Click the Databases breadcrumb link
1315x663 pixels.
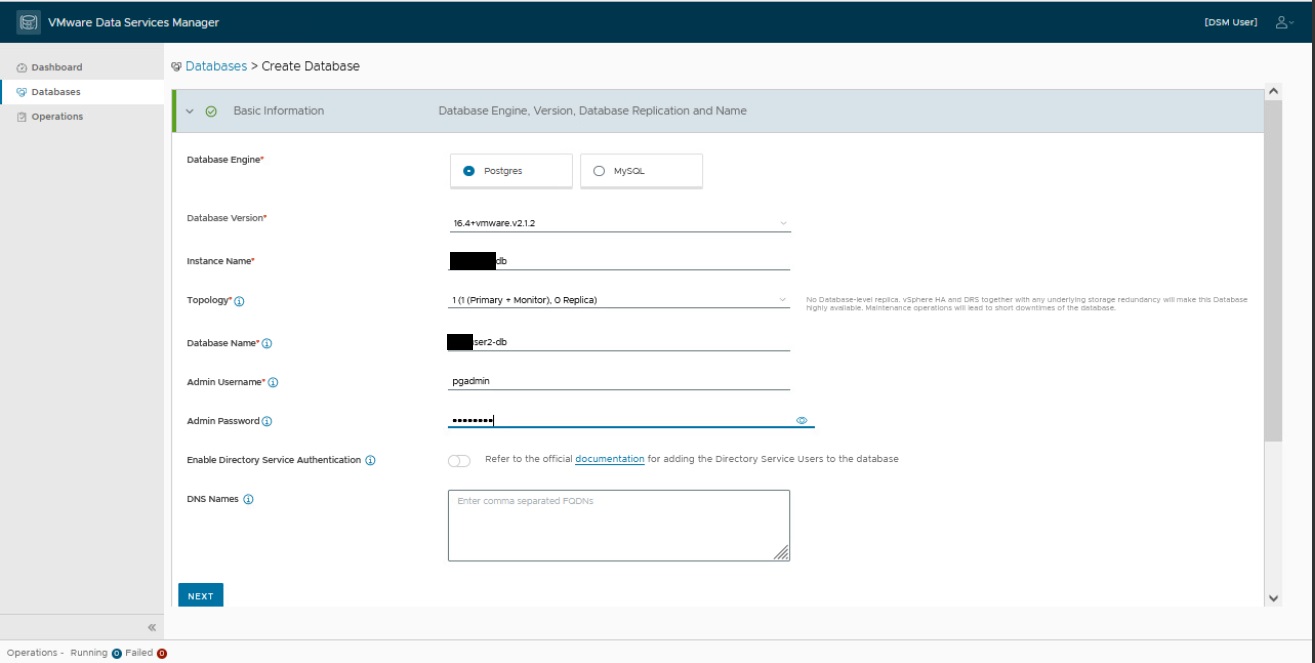(x=216, y=66)
